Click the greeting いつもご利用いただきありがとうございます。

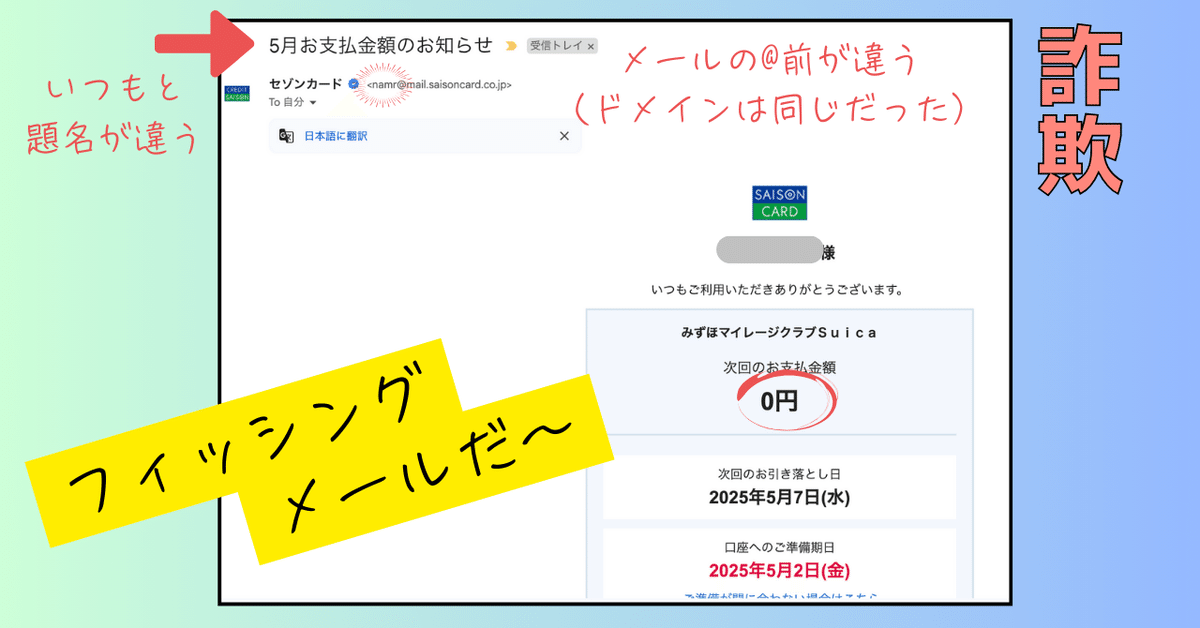(778, 290)
